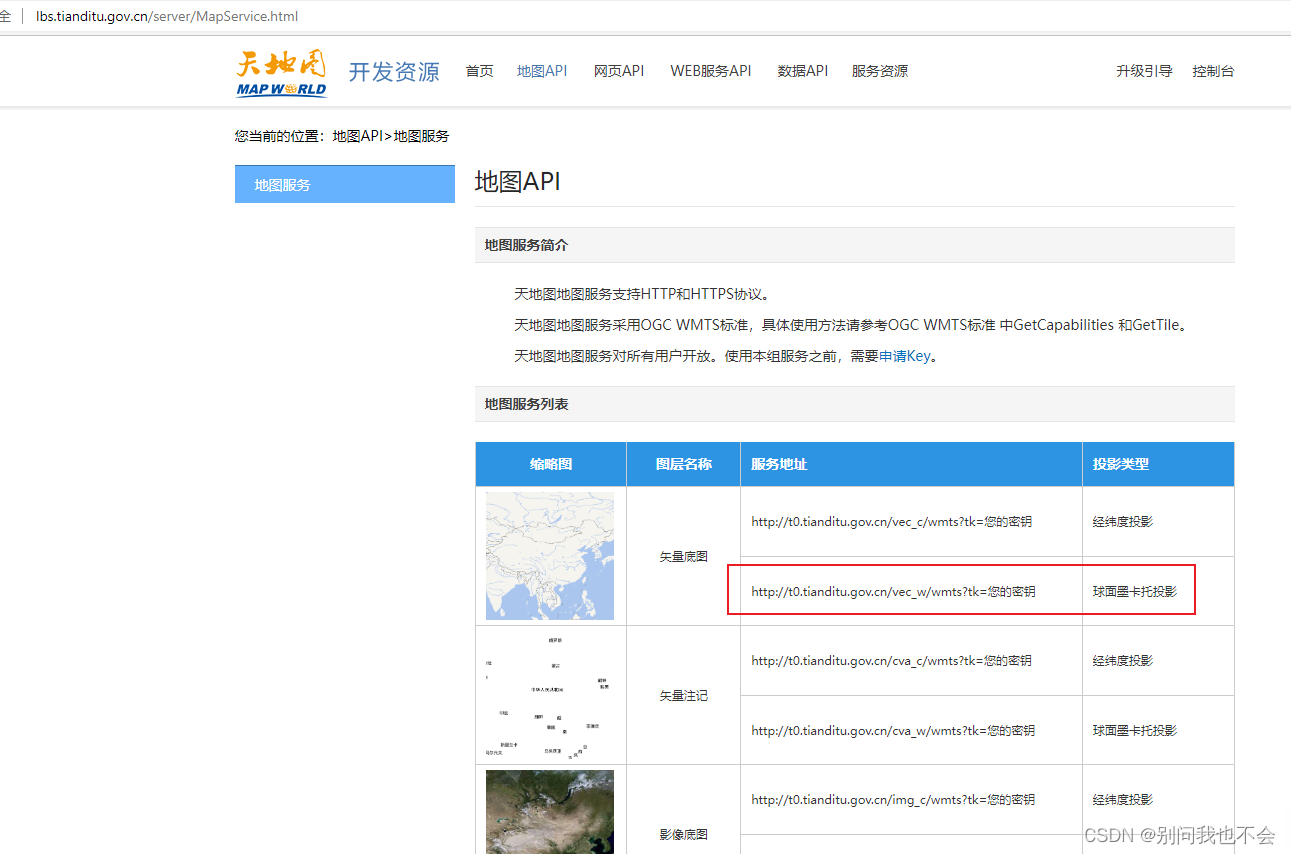Follow the 申请Key hyperlink

click(x=904, y=356)
